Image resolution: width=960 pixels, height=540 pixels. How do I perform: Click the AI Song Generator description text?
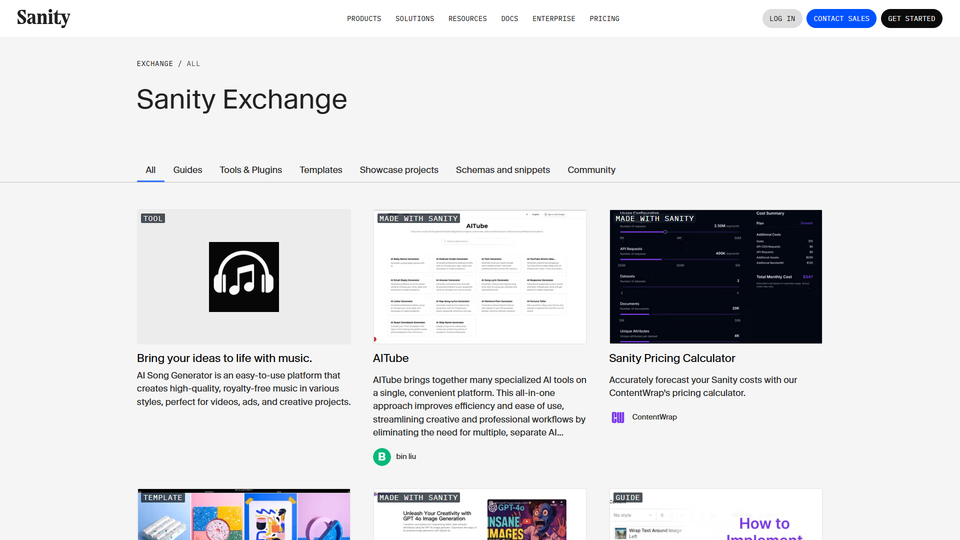(x=244, y=389)
